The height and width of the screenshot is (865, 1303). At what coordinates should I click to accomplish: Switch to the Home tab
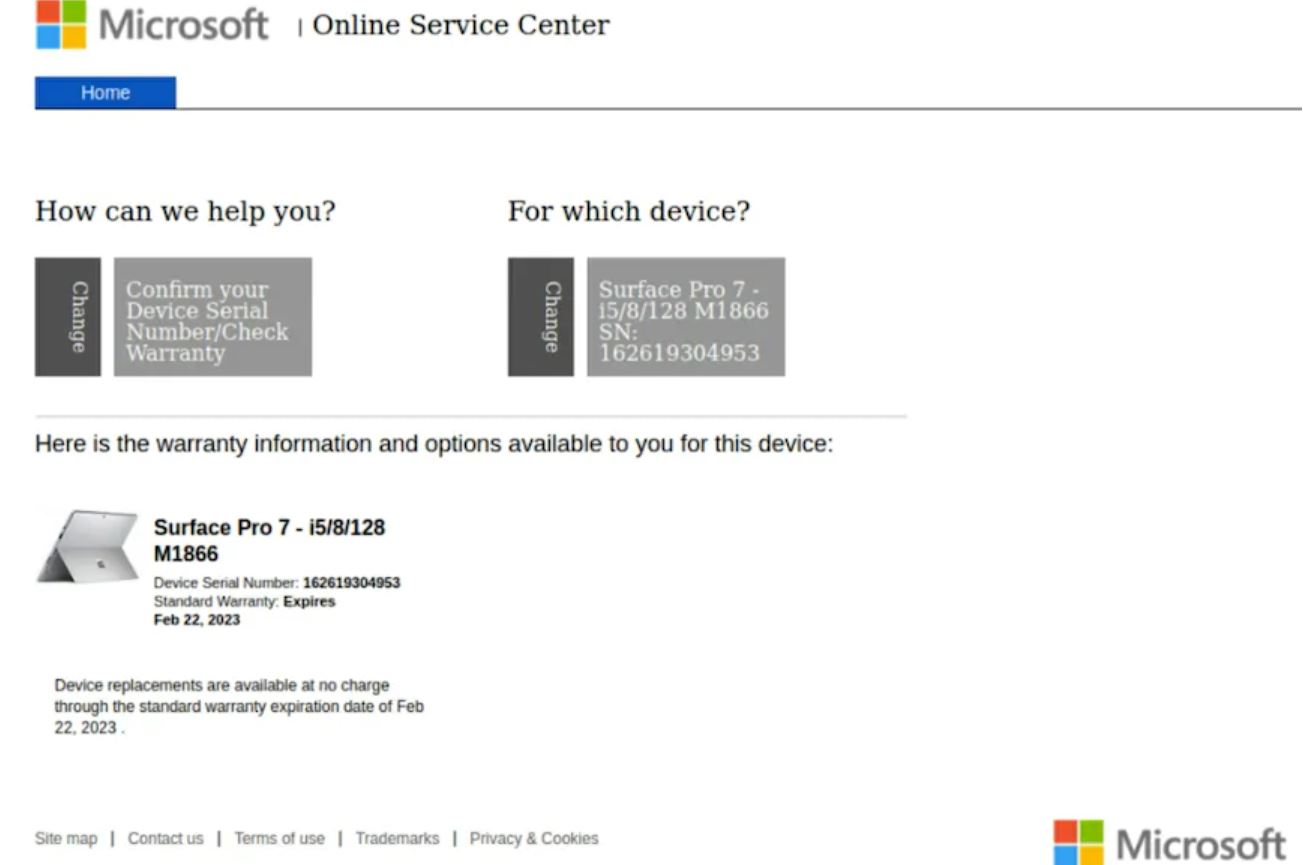tap(104, 92)
